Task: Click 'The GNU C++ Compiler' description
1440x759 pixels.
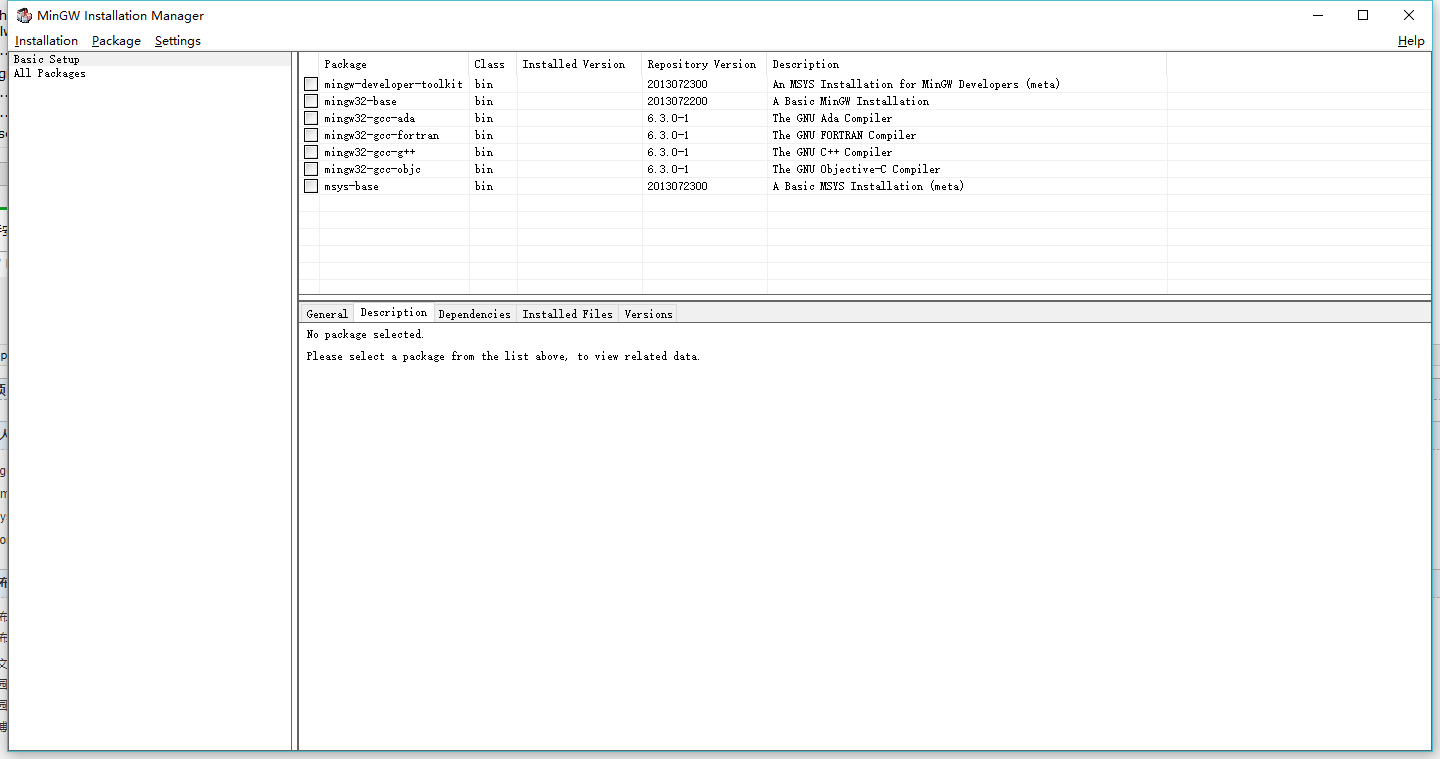Action: pyautogui.click(x=832, y=152)
